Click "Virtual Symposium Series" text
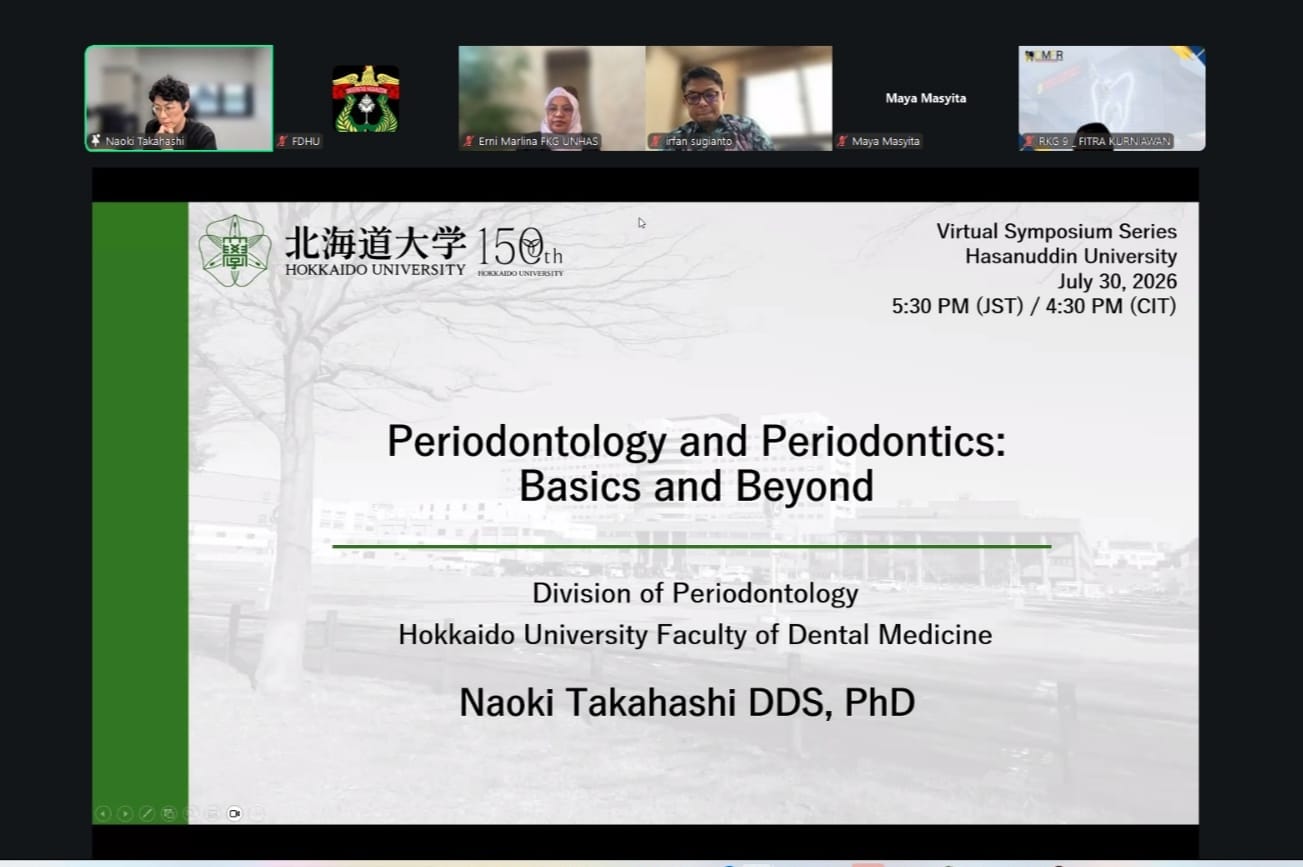Screen dimensions: 1303x867 (1057, 231)
